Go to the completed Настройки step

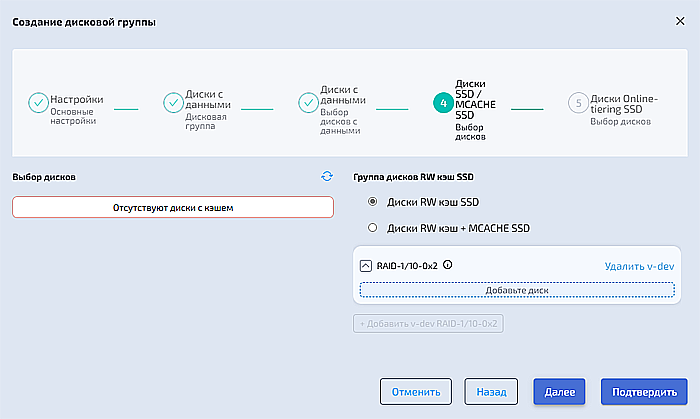38,103
